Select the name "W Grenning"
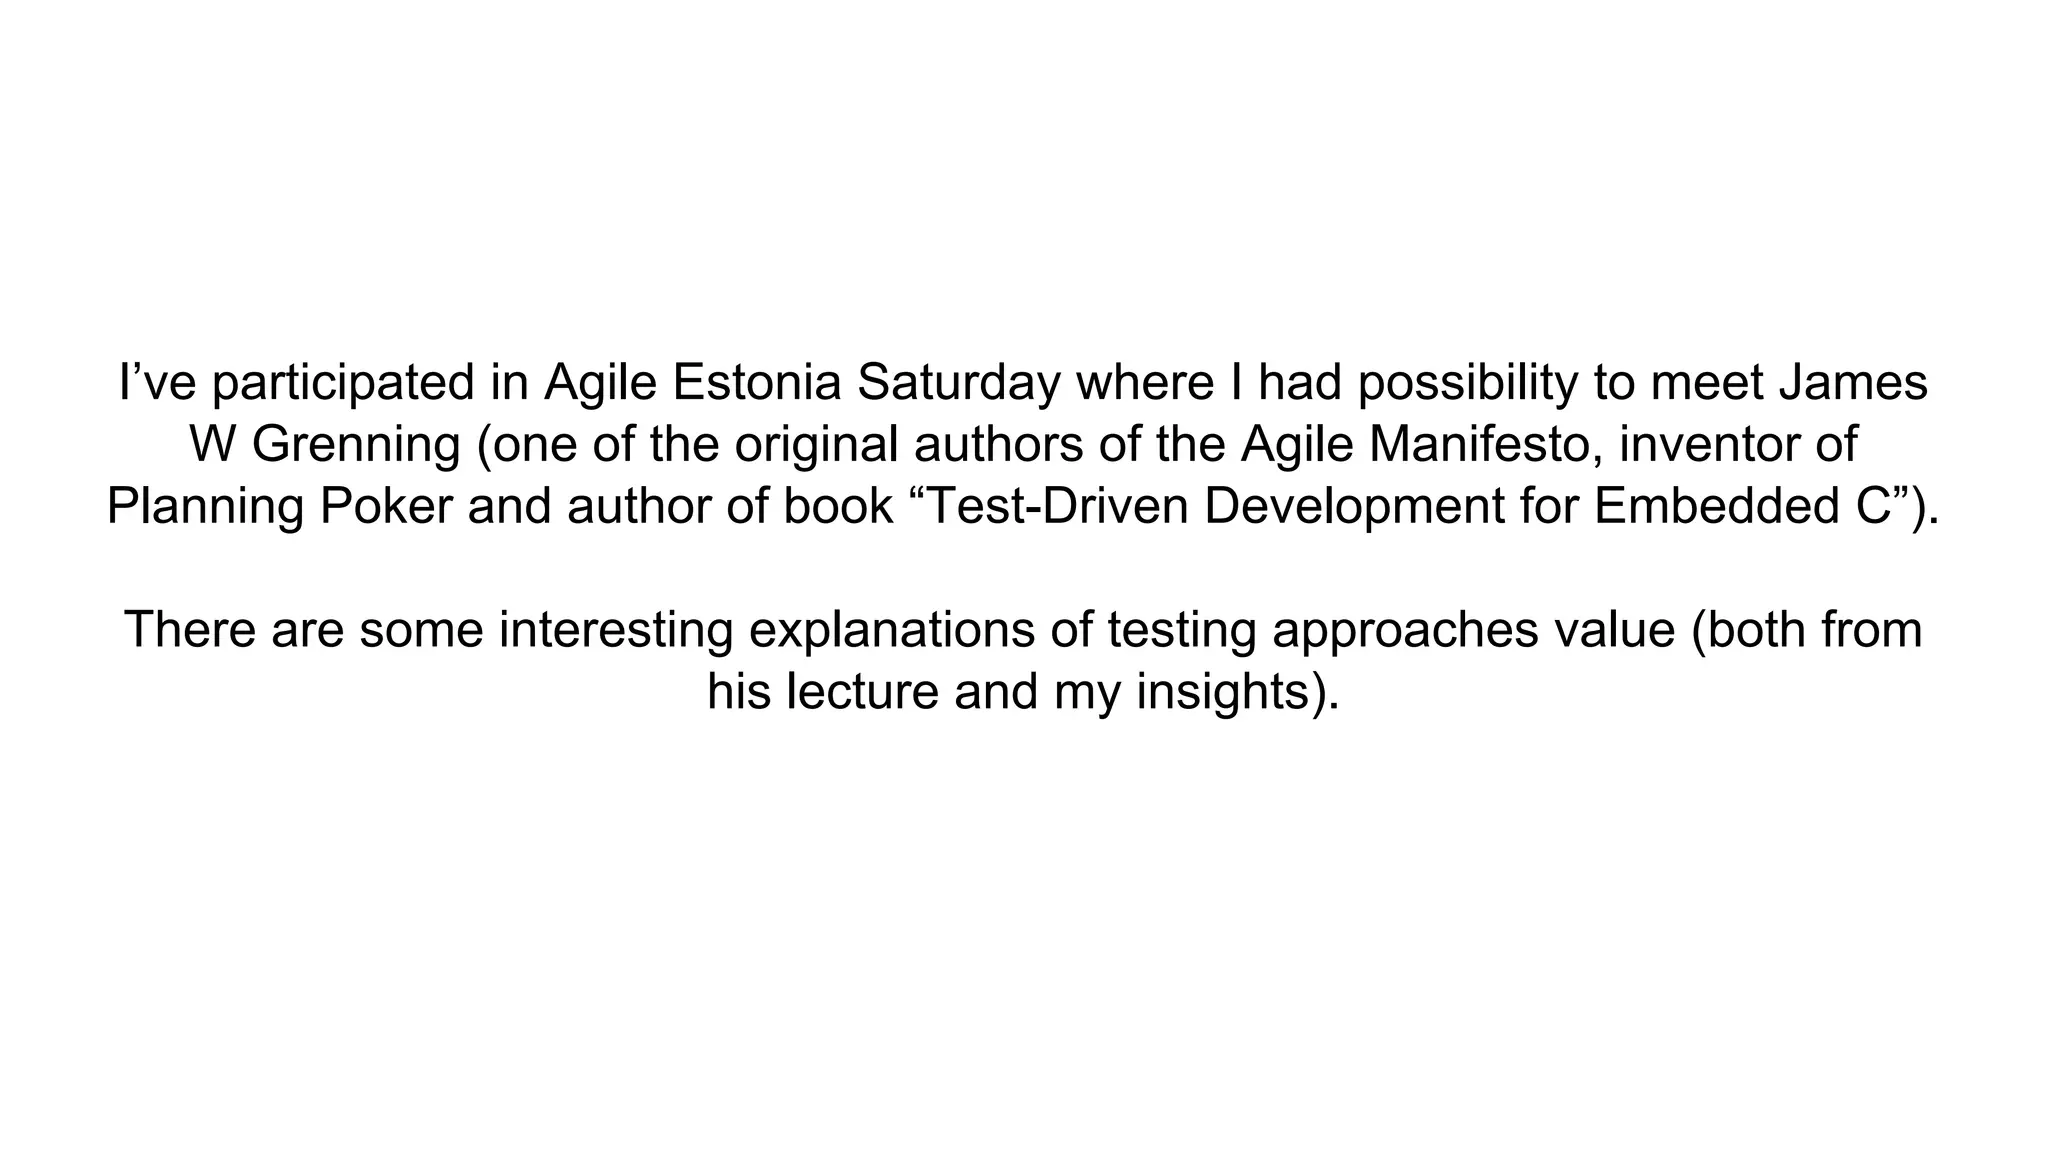 pos(325,445)
